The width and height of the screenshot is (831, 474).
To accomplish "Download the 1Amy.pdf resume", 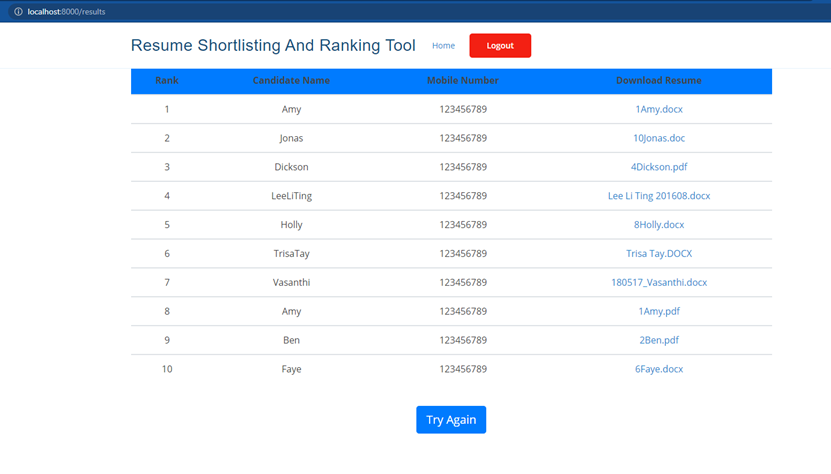I will (658, 312).
